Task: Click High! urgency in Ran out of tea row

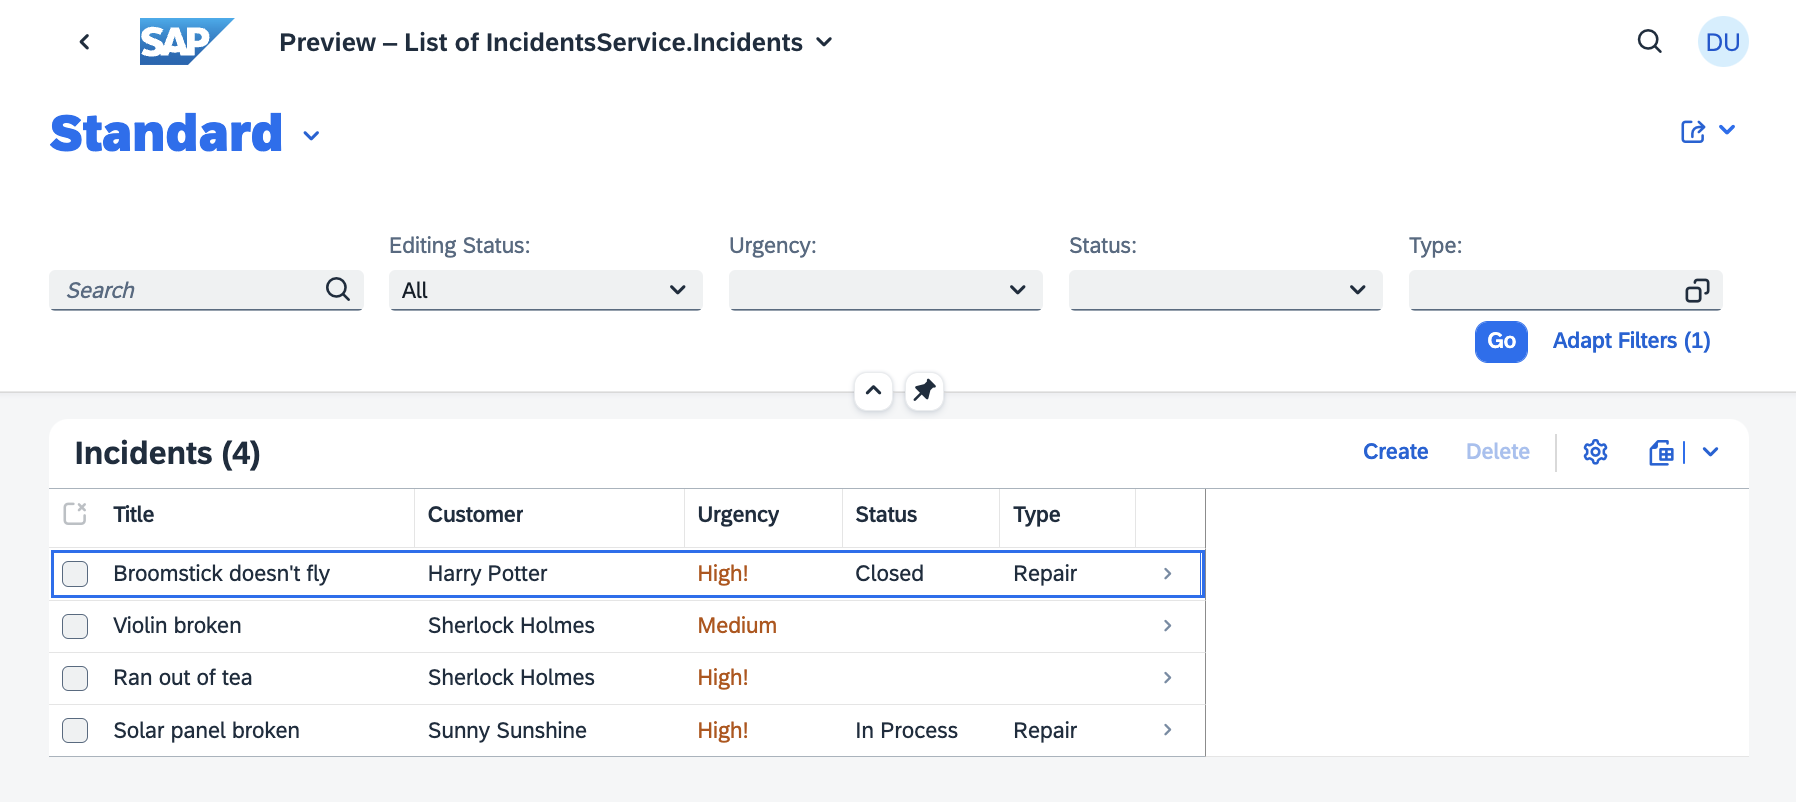Action: [x=723, y=678]
